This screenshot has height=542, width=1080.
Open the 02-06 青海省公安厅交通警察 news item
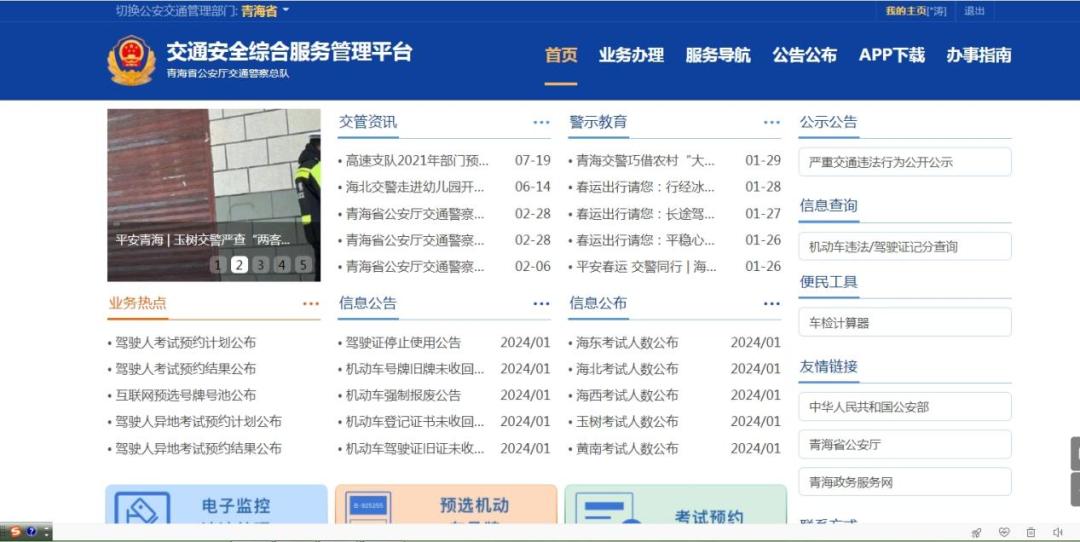(x=415, y=267)
